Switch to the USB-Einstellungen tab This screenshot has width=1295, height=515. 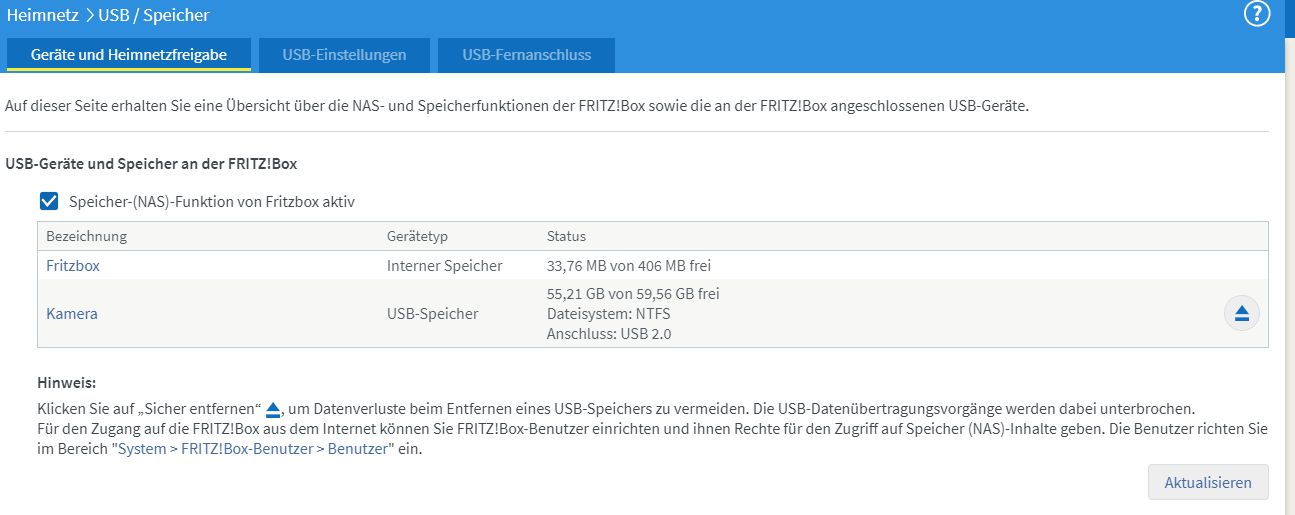point(344,55)
